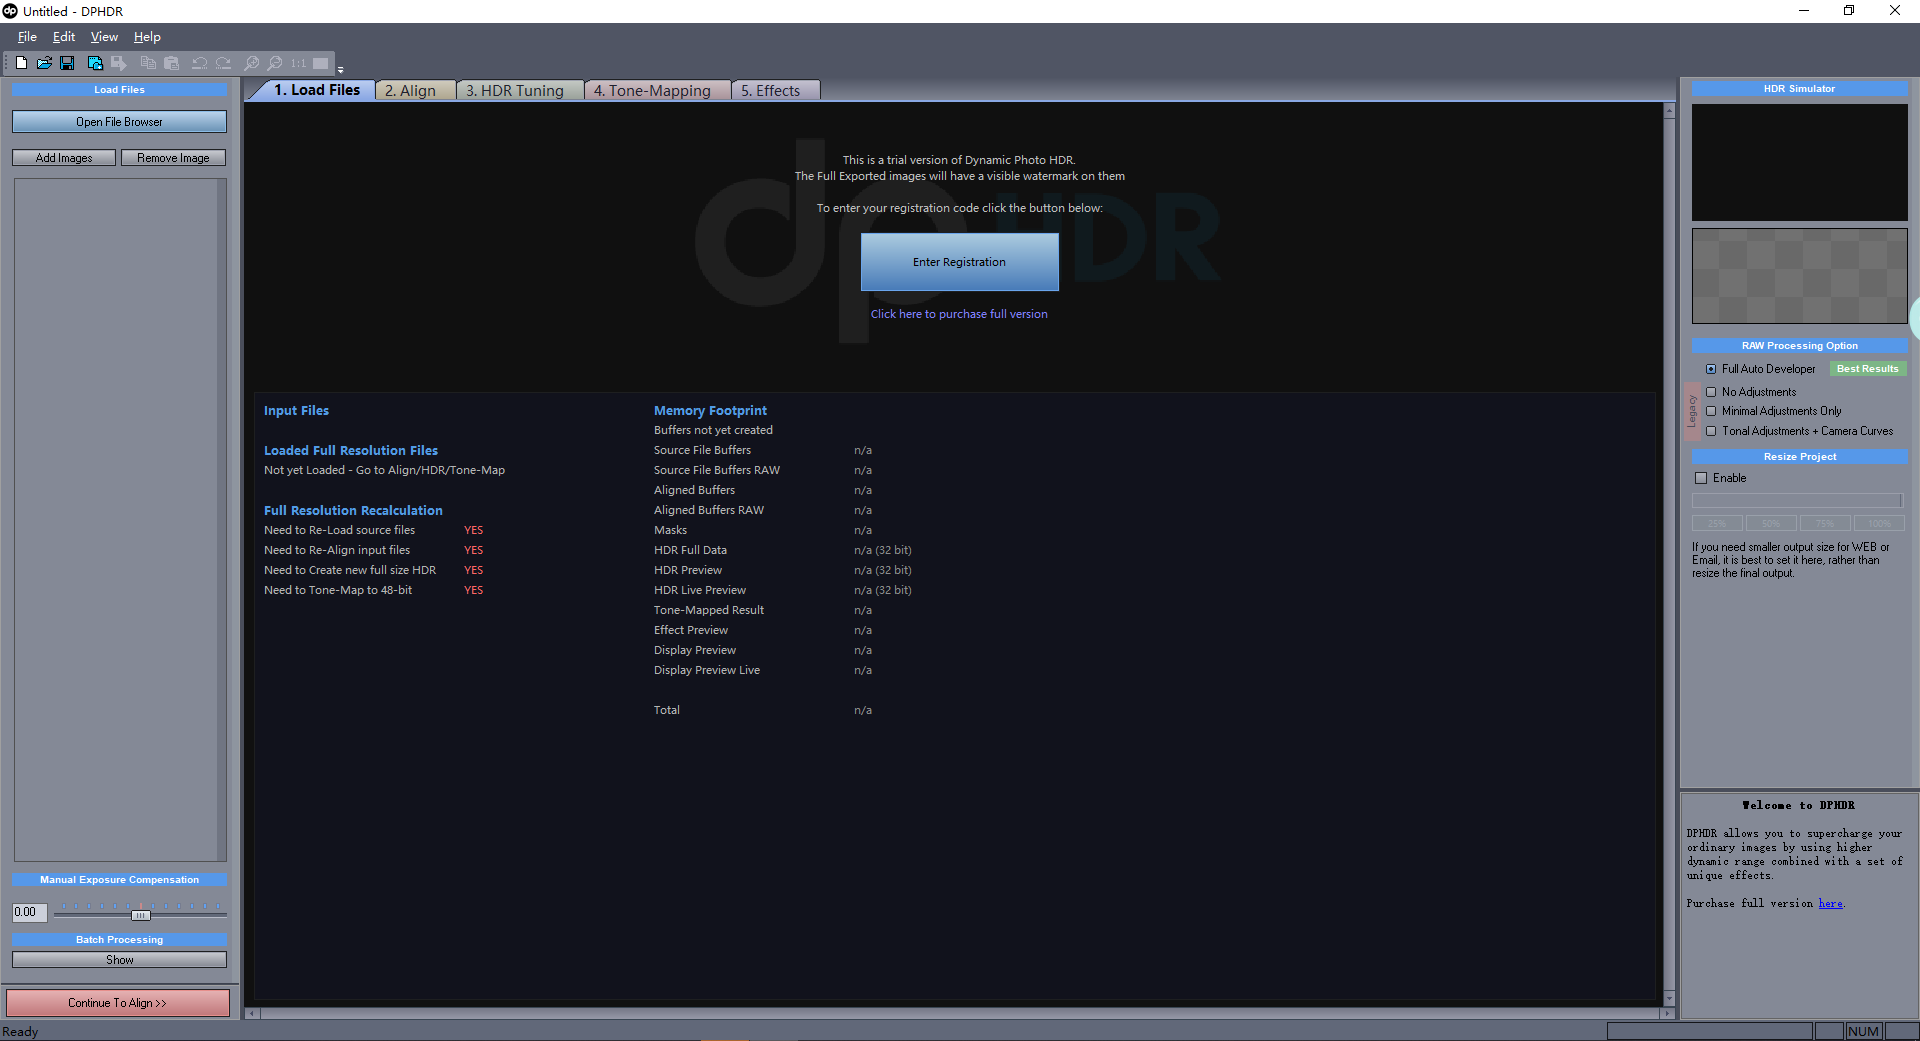Screen dimensions: 1920x1041
Task: Click the Zoom In magnifier icon
Action: pos(251,63)
